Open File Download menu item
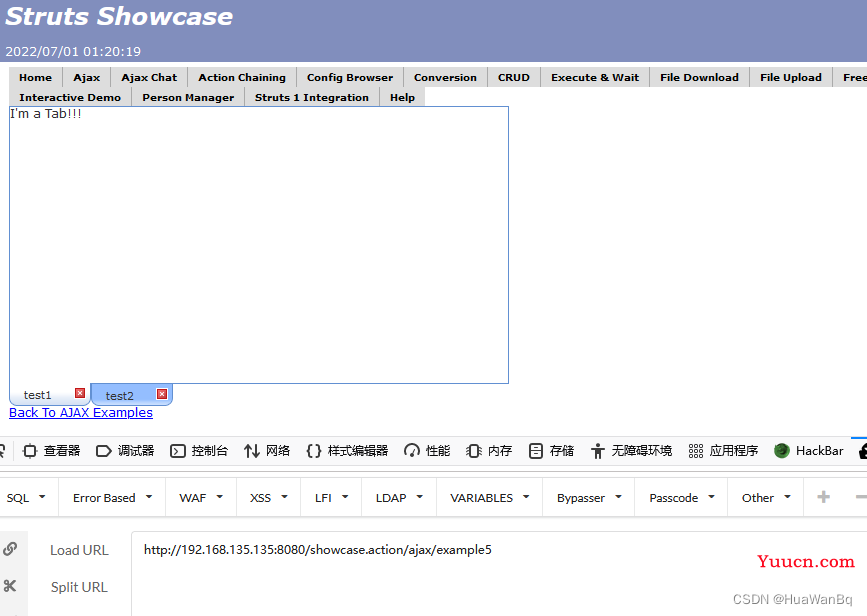Screen dimensions: 867x616 click(x=699, y=77)
